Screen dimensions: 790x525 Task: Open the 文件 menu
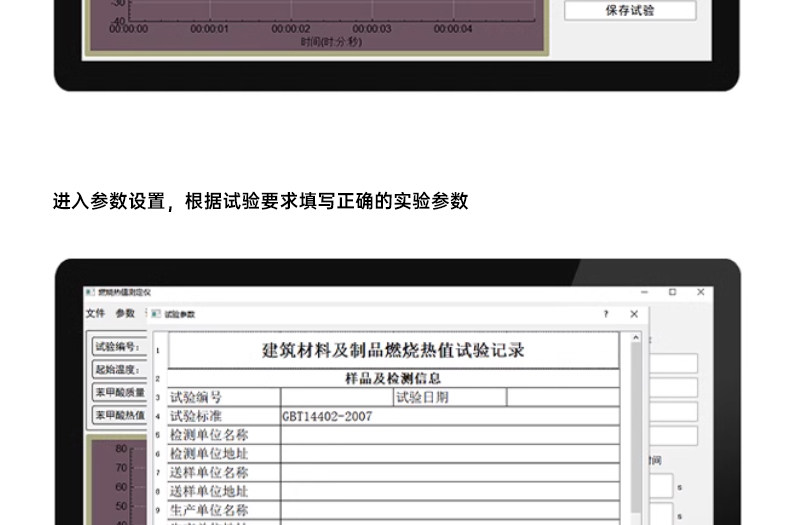95,313
